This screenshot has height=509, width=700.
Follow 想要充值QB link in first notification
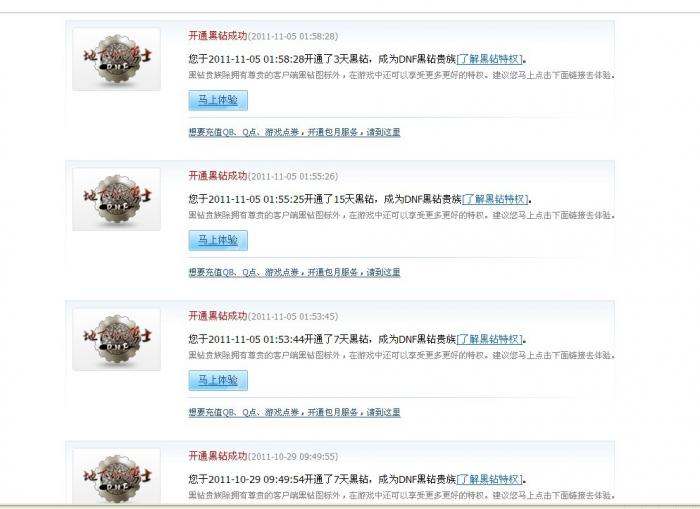click(294, 132)
